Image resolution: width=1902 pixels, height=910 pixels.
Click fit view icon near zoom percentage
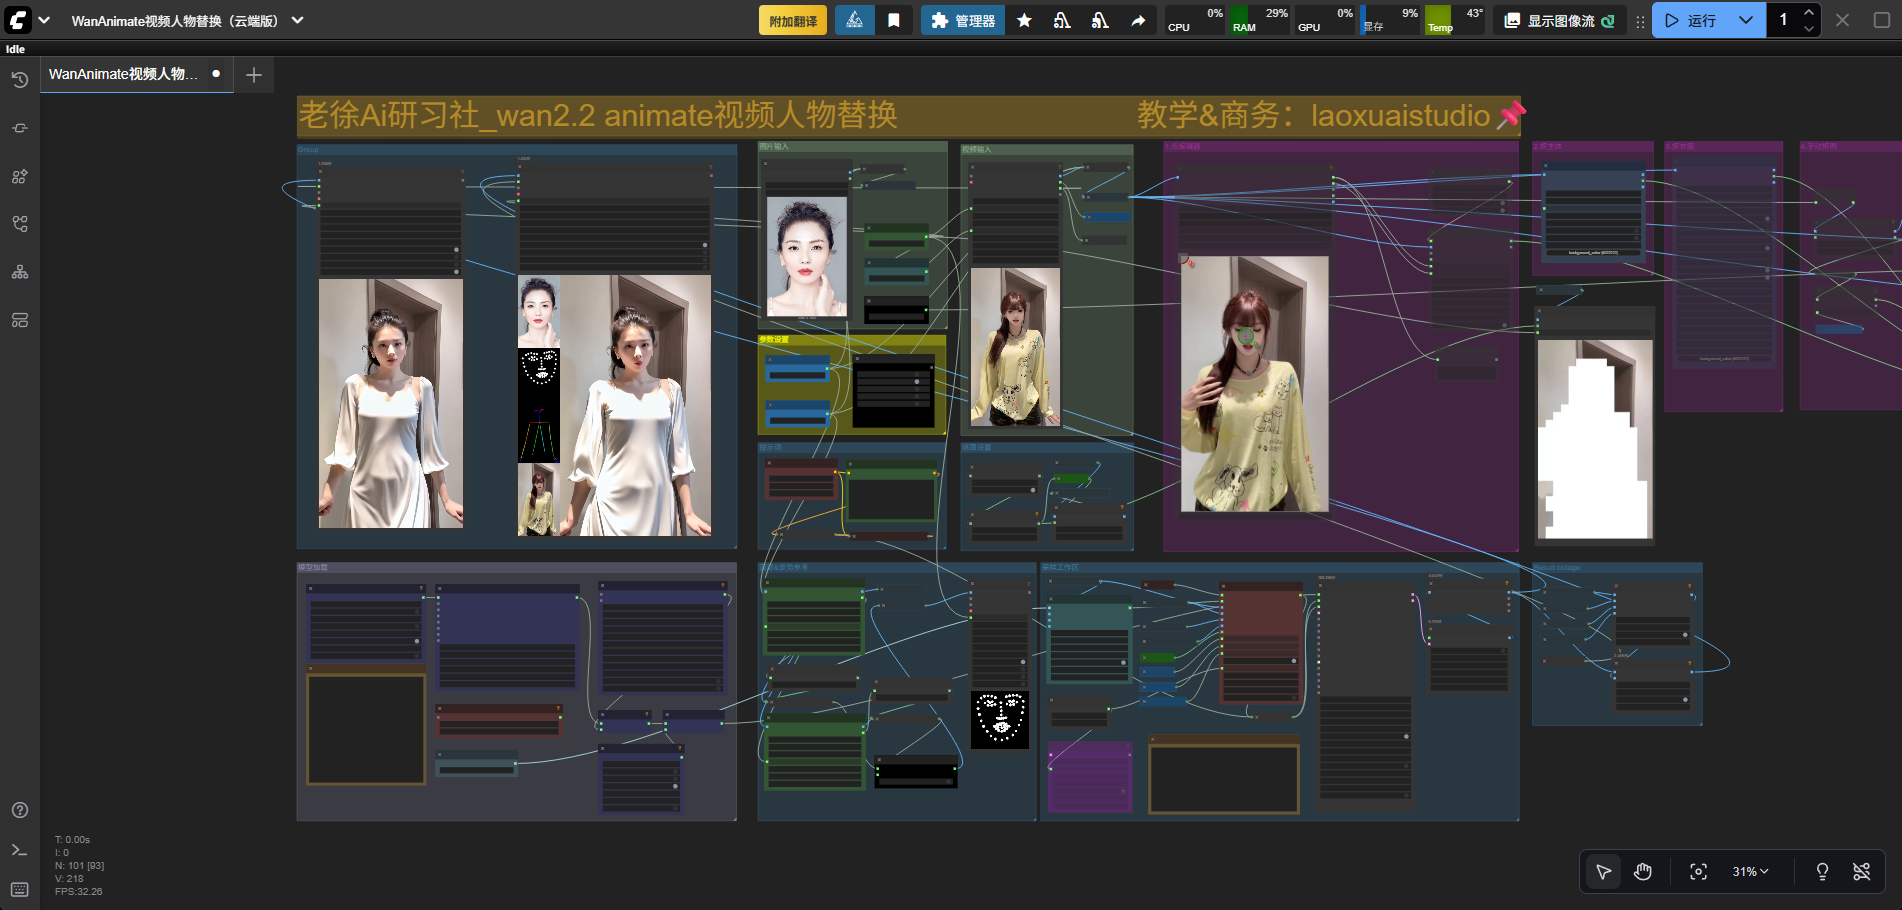point(1698,872)
